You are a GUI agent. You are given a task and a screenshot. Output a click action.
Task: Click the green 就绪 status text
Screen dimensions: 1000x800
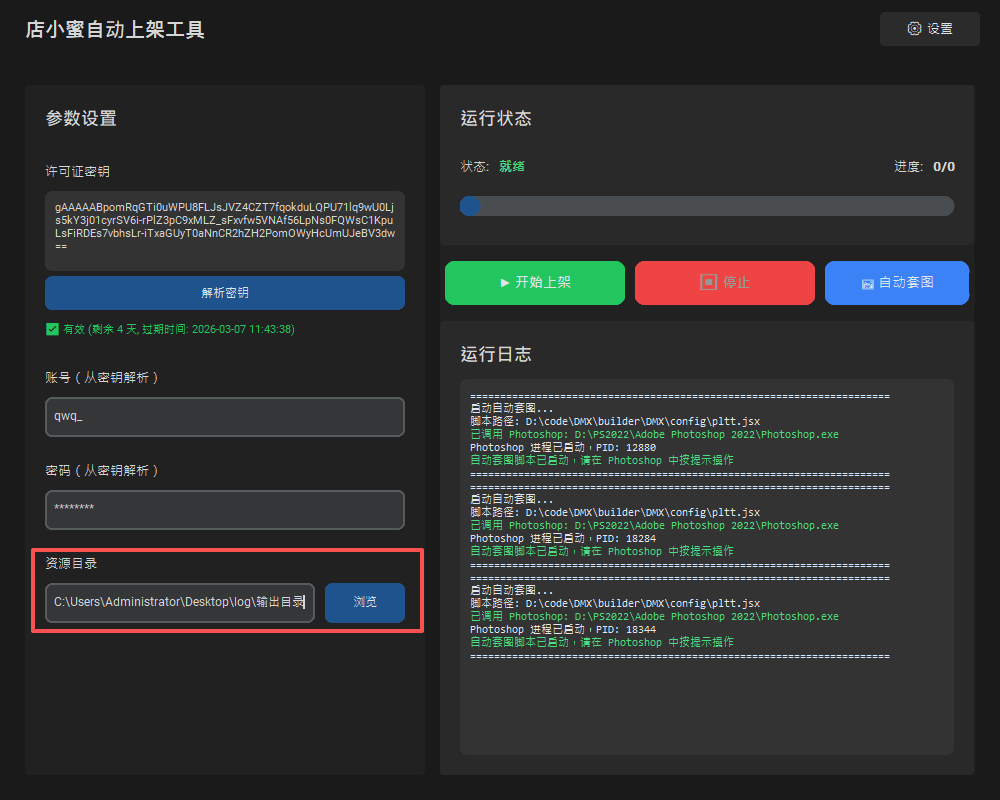pyautogui.click(x=512, y=166)
